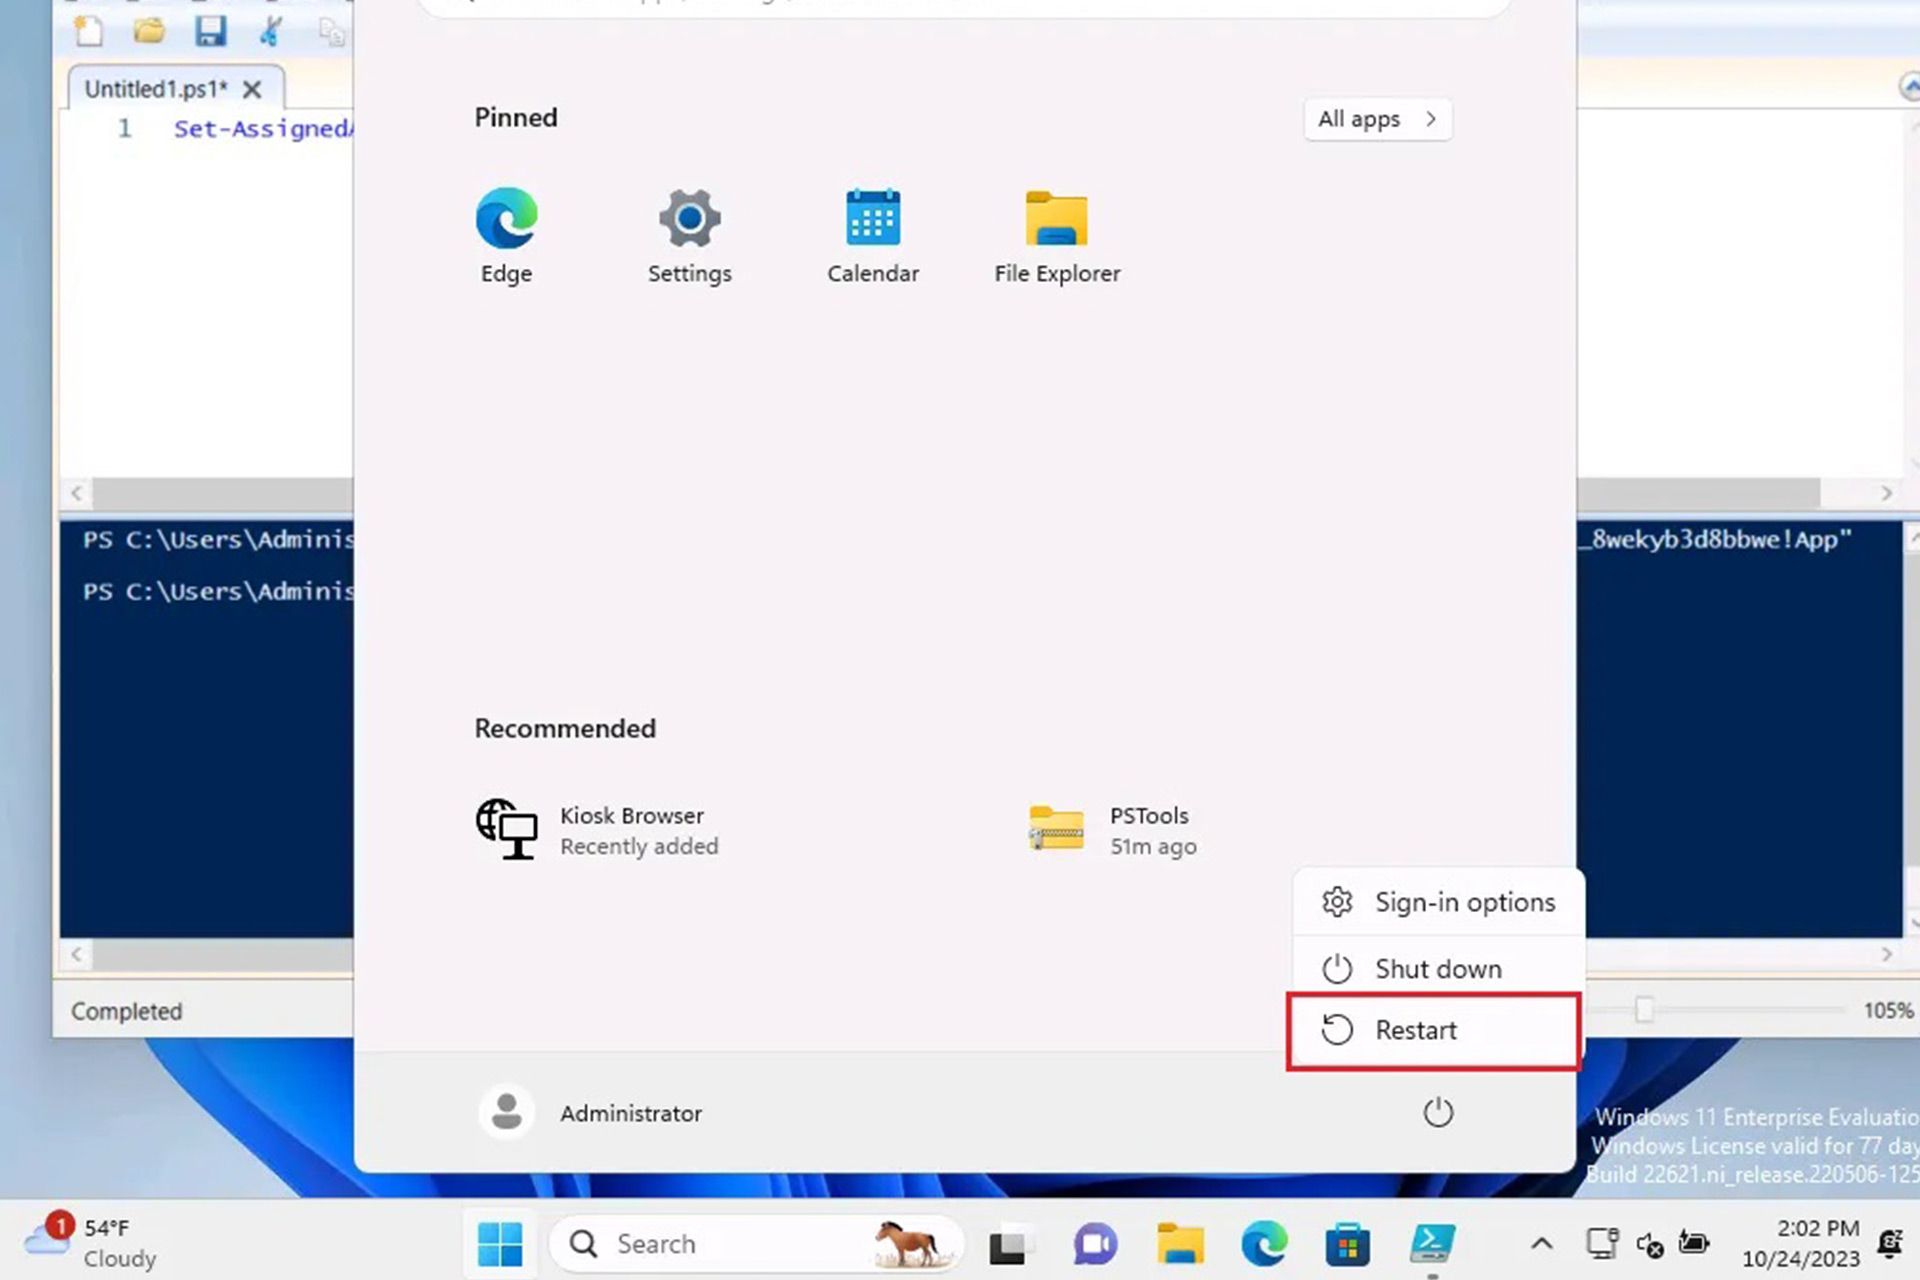Click New Script icon in PowerShell ISE
This screenshot has width=1920, height=1280.
[x=89, y=30]
